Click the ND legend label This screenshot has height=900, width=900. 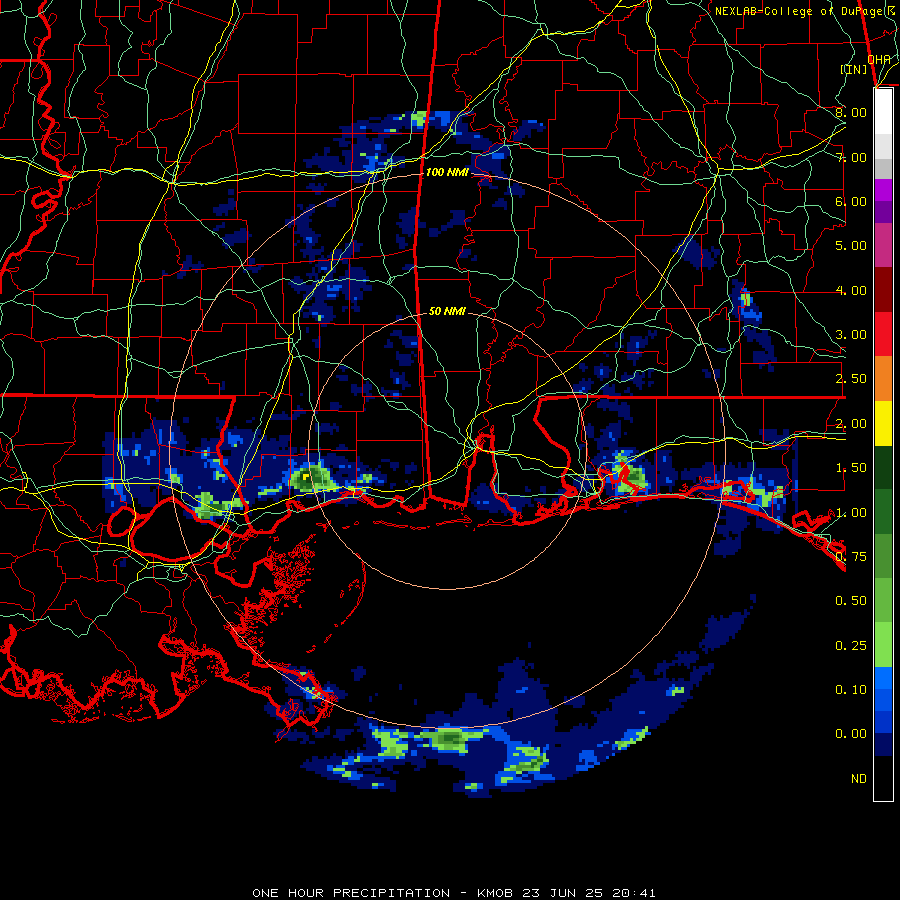pyautogui.click(x=859, y=779)
